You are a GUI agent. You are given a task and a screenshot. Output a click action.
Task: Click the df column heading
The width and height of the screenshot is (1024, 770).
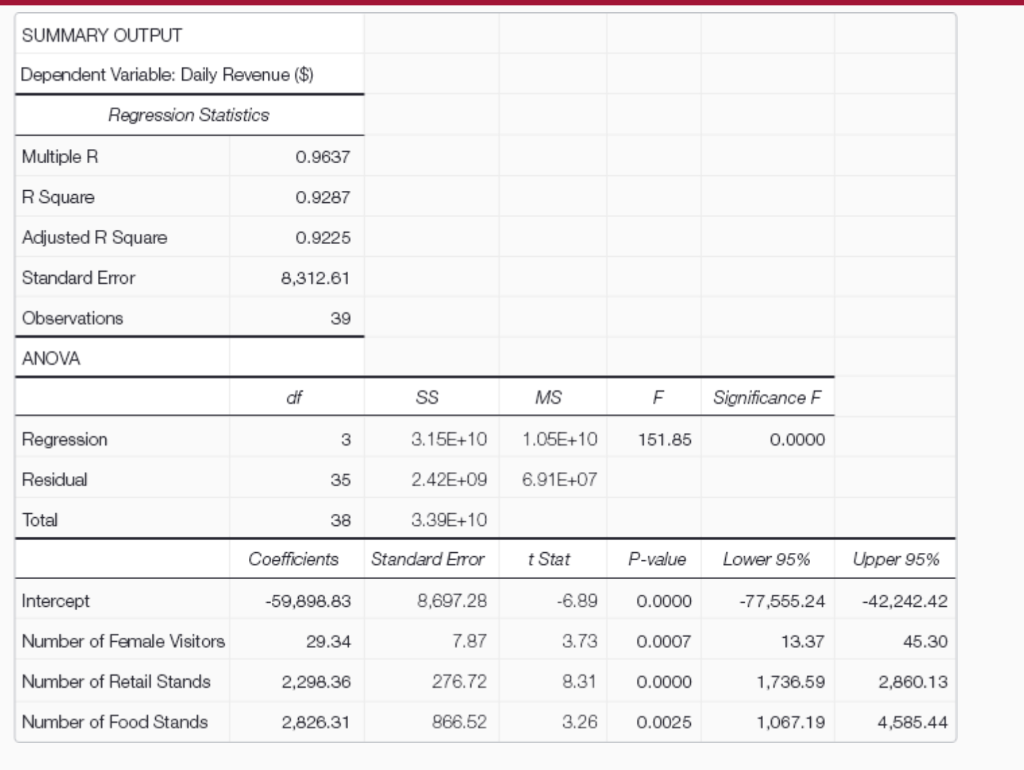[295, 397]
